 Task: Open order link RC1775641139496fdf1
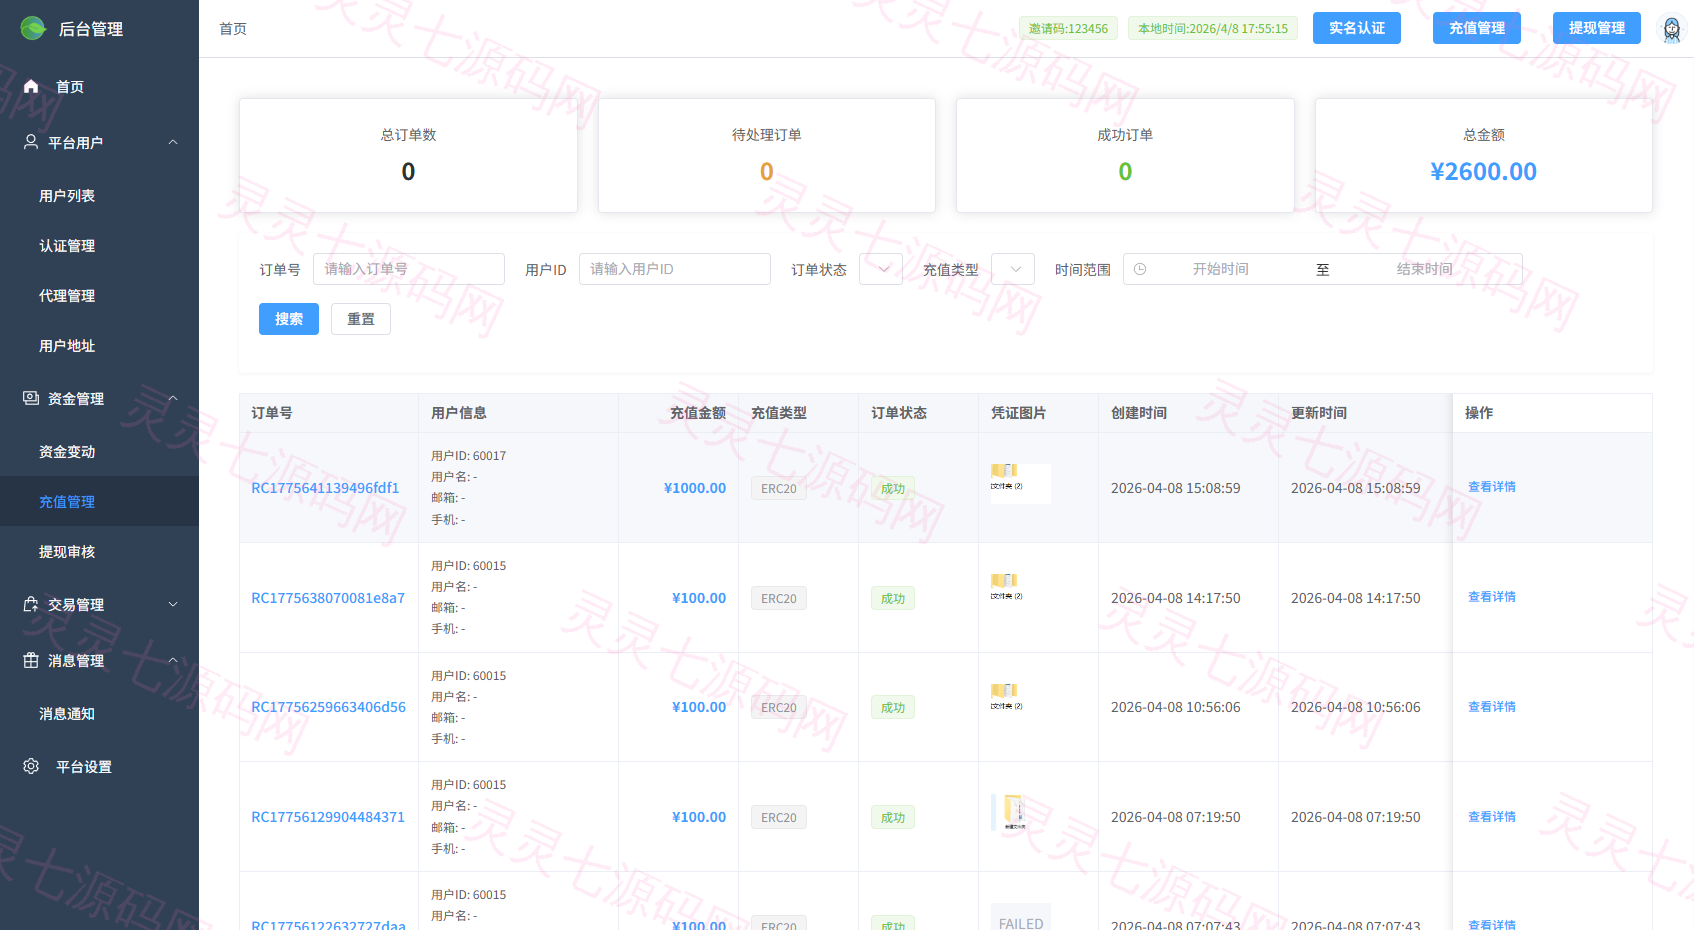pyautogui.click(x=325, y=488)
